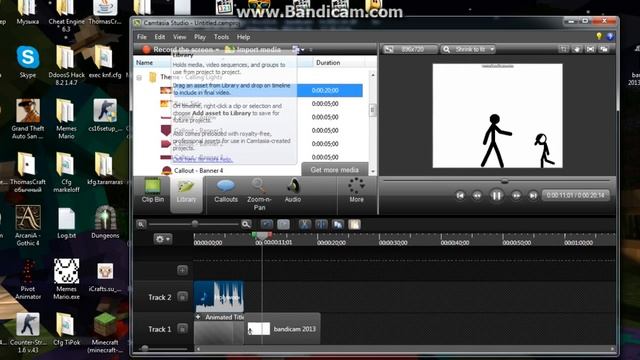The width and height of the screenshot is (640, 360).
Task: Open the File menu
Action: click(142, 37)
